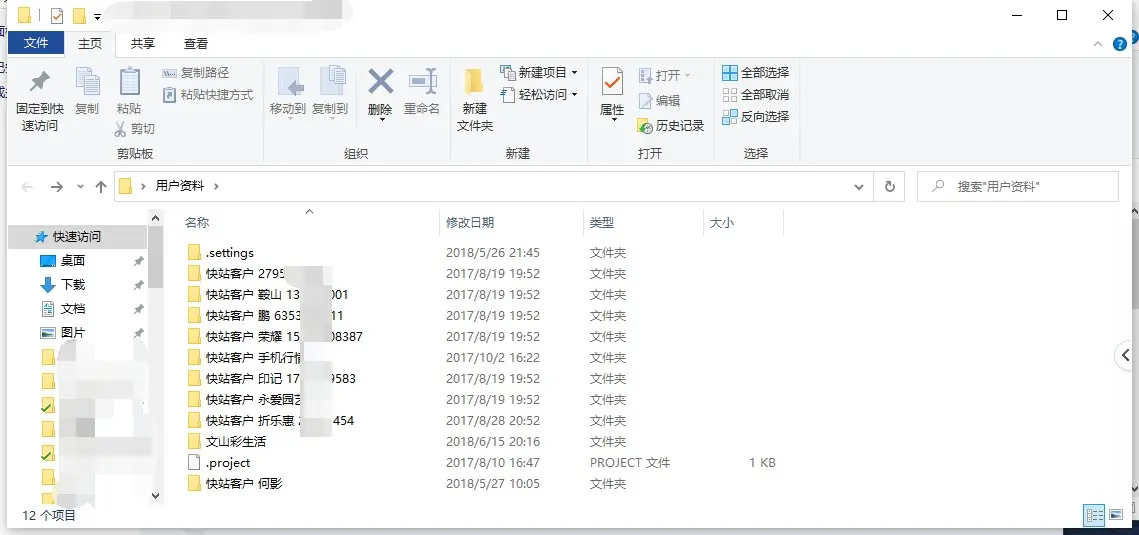Screen dimensions: 1139x535
Task: Click the Cut scissors item
Action: coord(134,129)
